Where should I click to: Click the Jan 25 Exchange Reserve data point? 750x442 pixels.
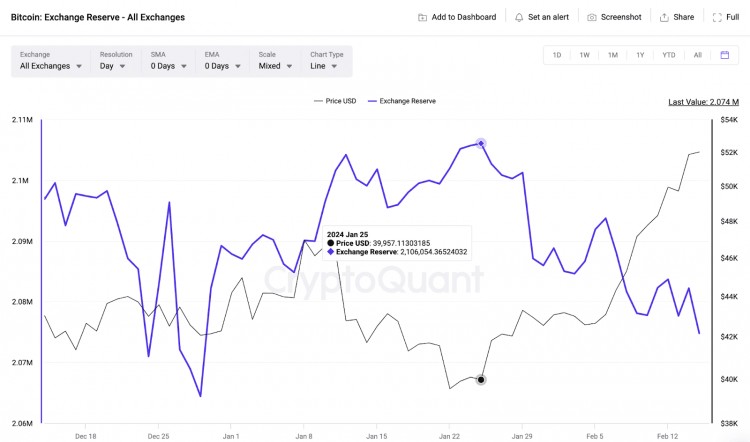coord(481,143)
